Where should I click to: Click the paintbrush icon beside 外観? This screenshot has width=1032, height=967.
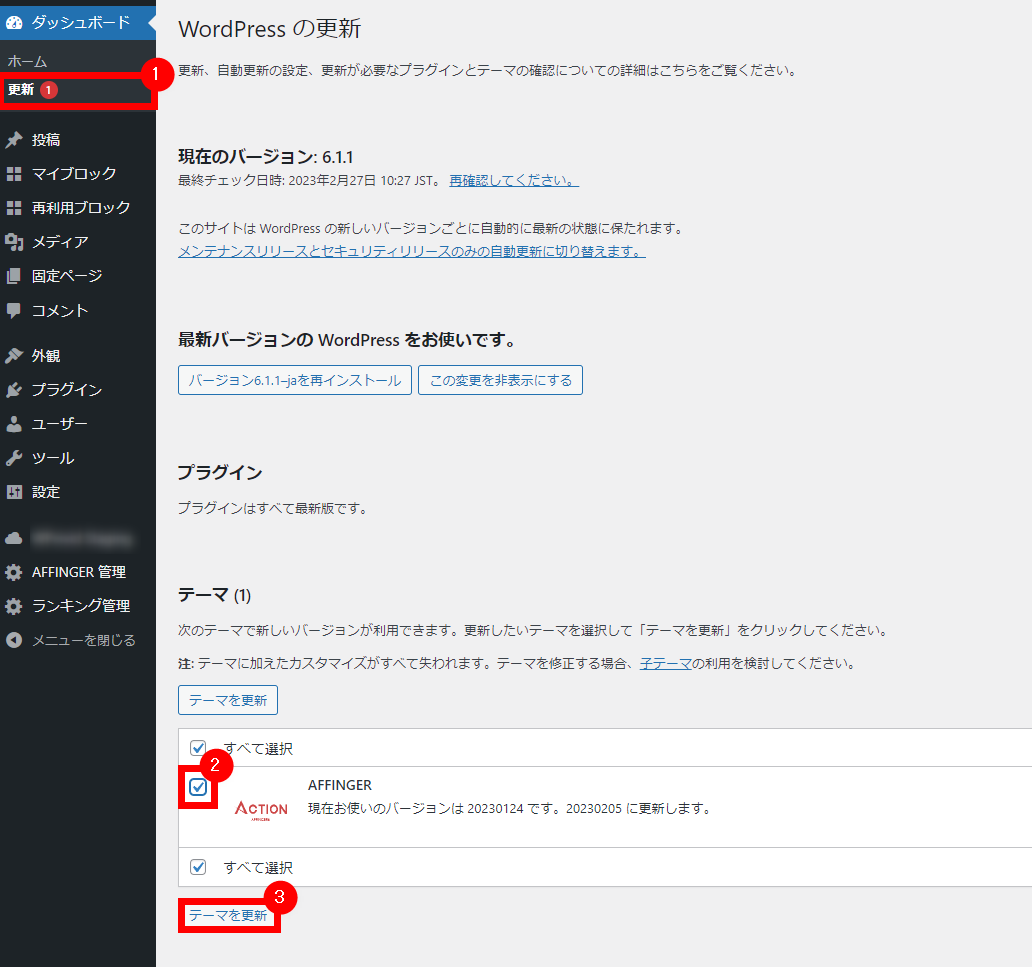[x=14, y=355]
